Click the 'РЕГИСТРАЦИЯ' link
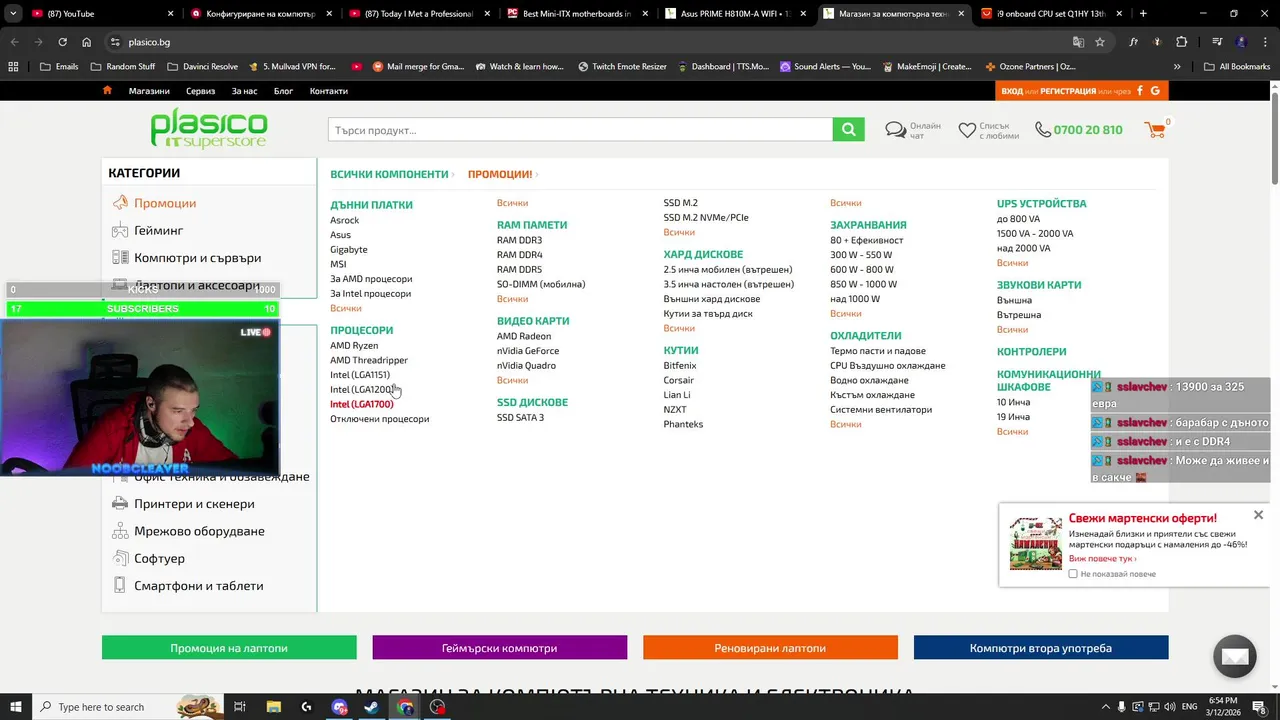 (1067, 91)
